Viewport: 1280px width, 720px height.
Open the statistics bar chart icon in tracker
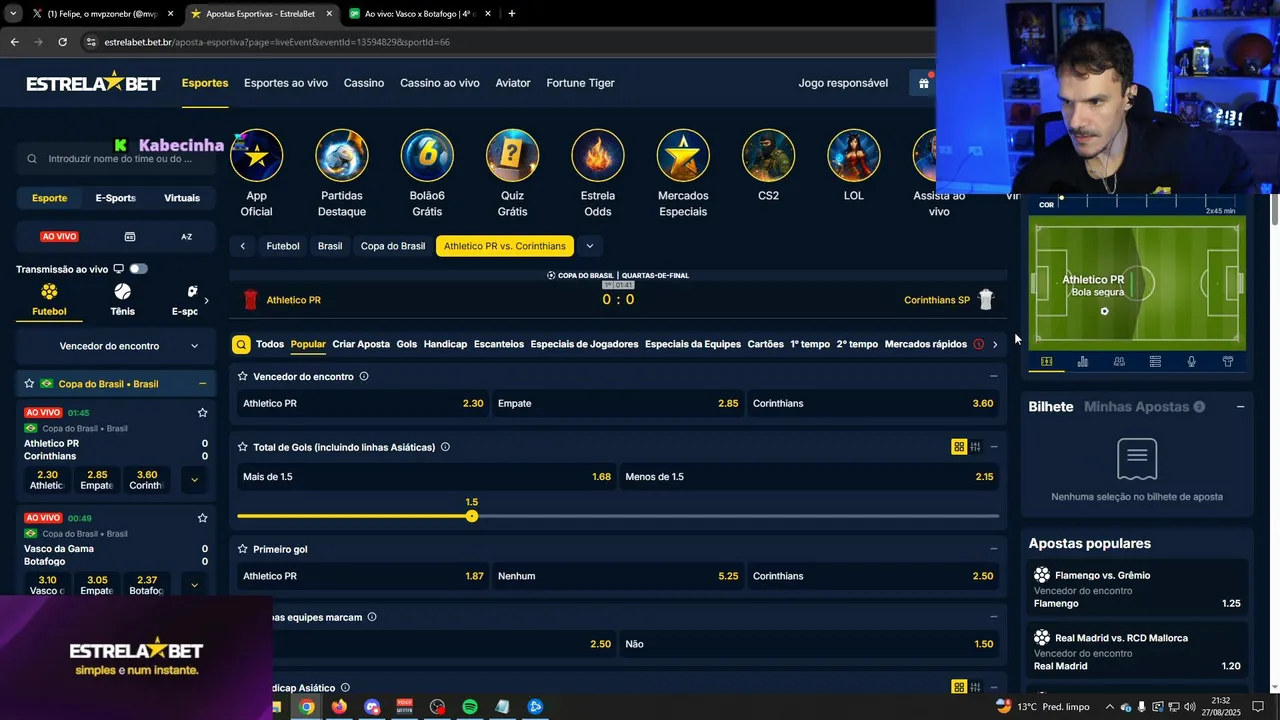(x=1082, y=361)
